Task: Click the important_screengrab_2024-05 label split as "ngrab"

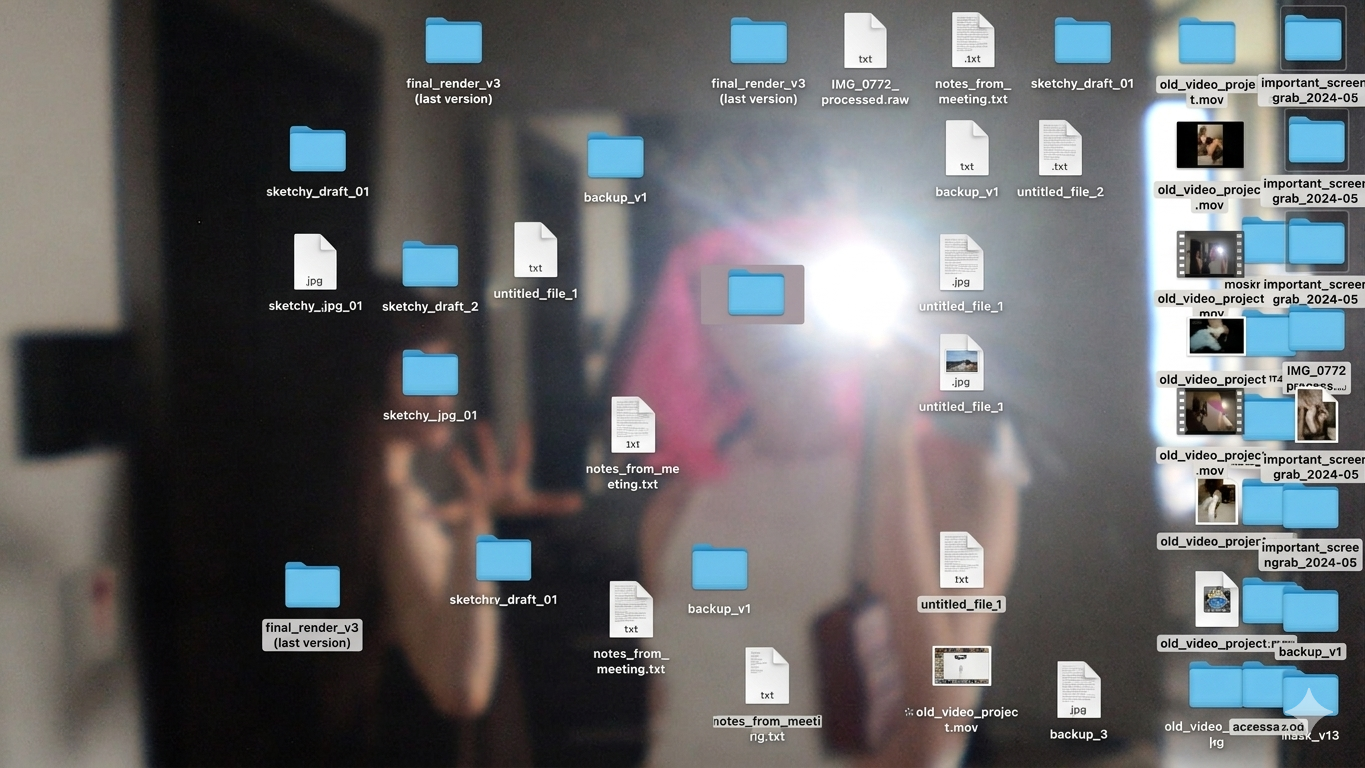Action: [1309, 555]
